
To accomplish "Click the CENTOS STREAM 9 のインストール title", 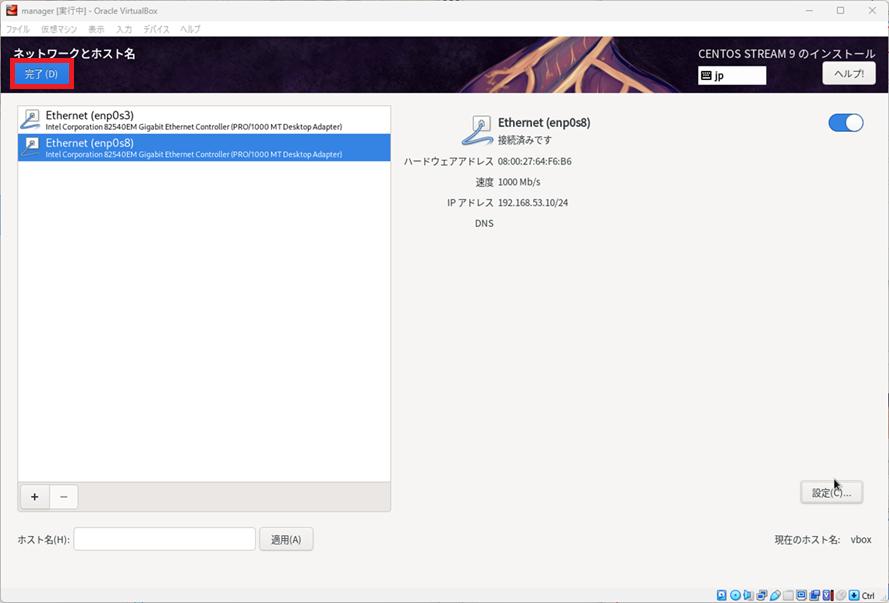I will coord(786,54).
